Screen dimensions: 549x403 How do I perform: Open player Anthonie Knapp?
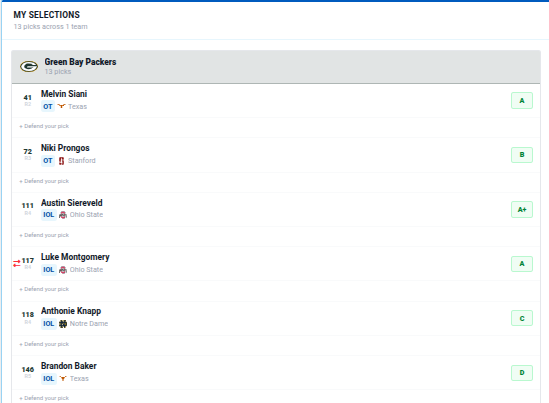[x=71, y=311]
